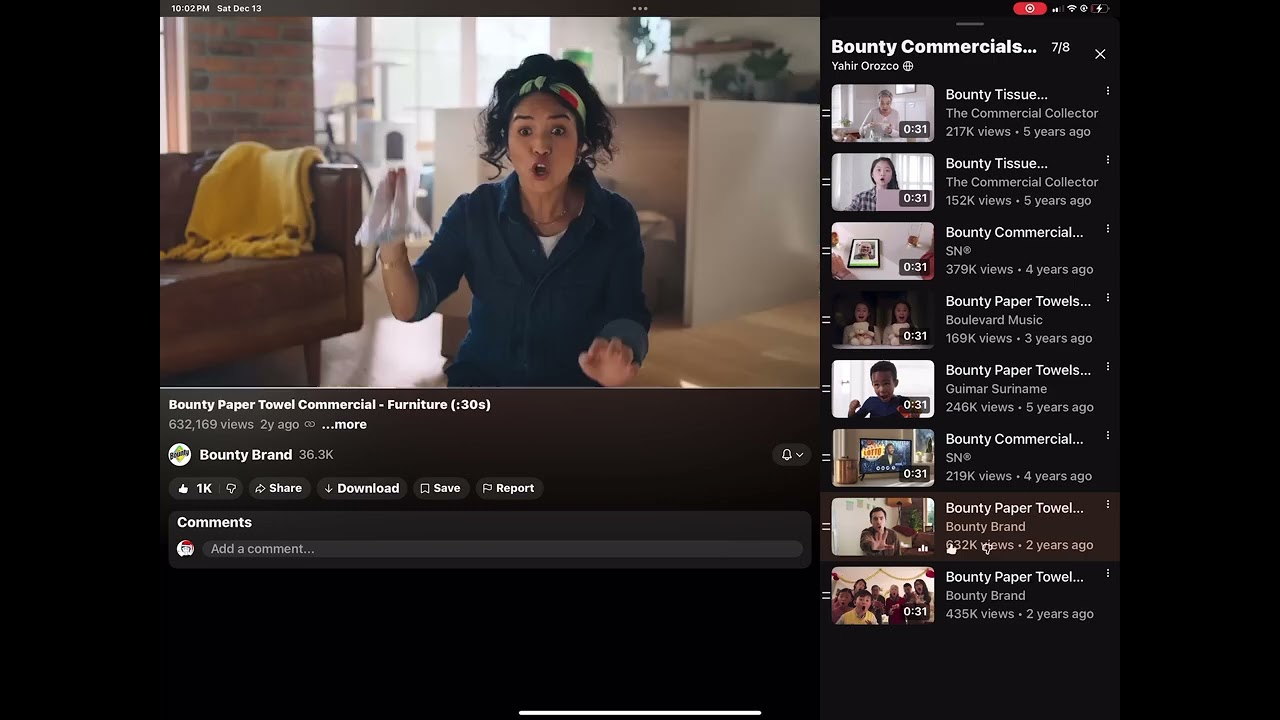Report the current video
Screen dimensions: 1280x720
point(508,488)
